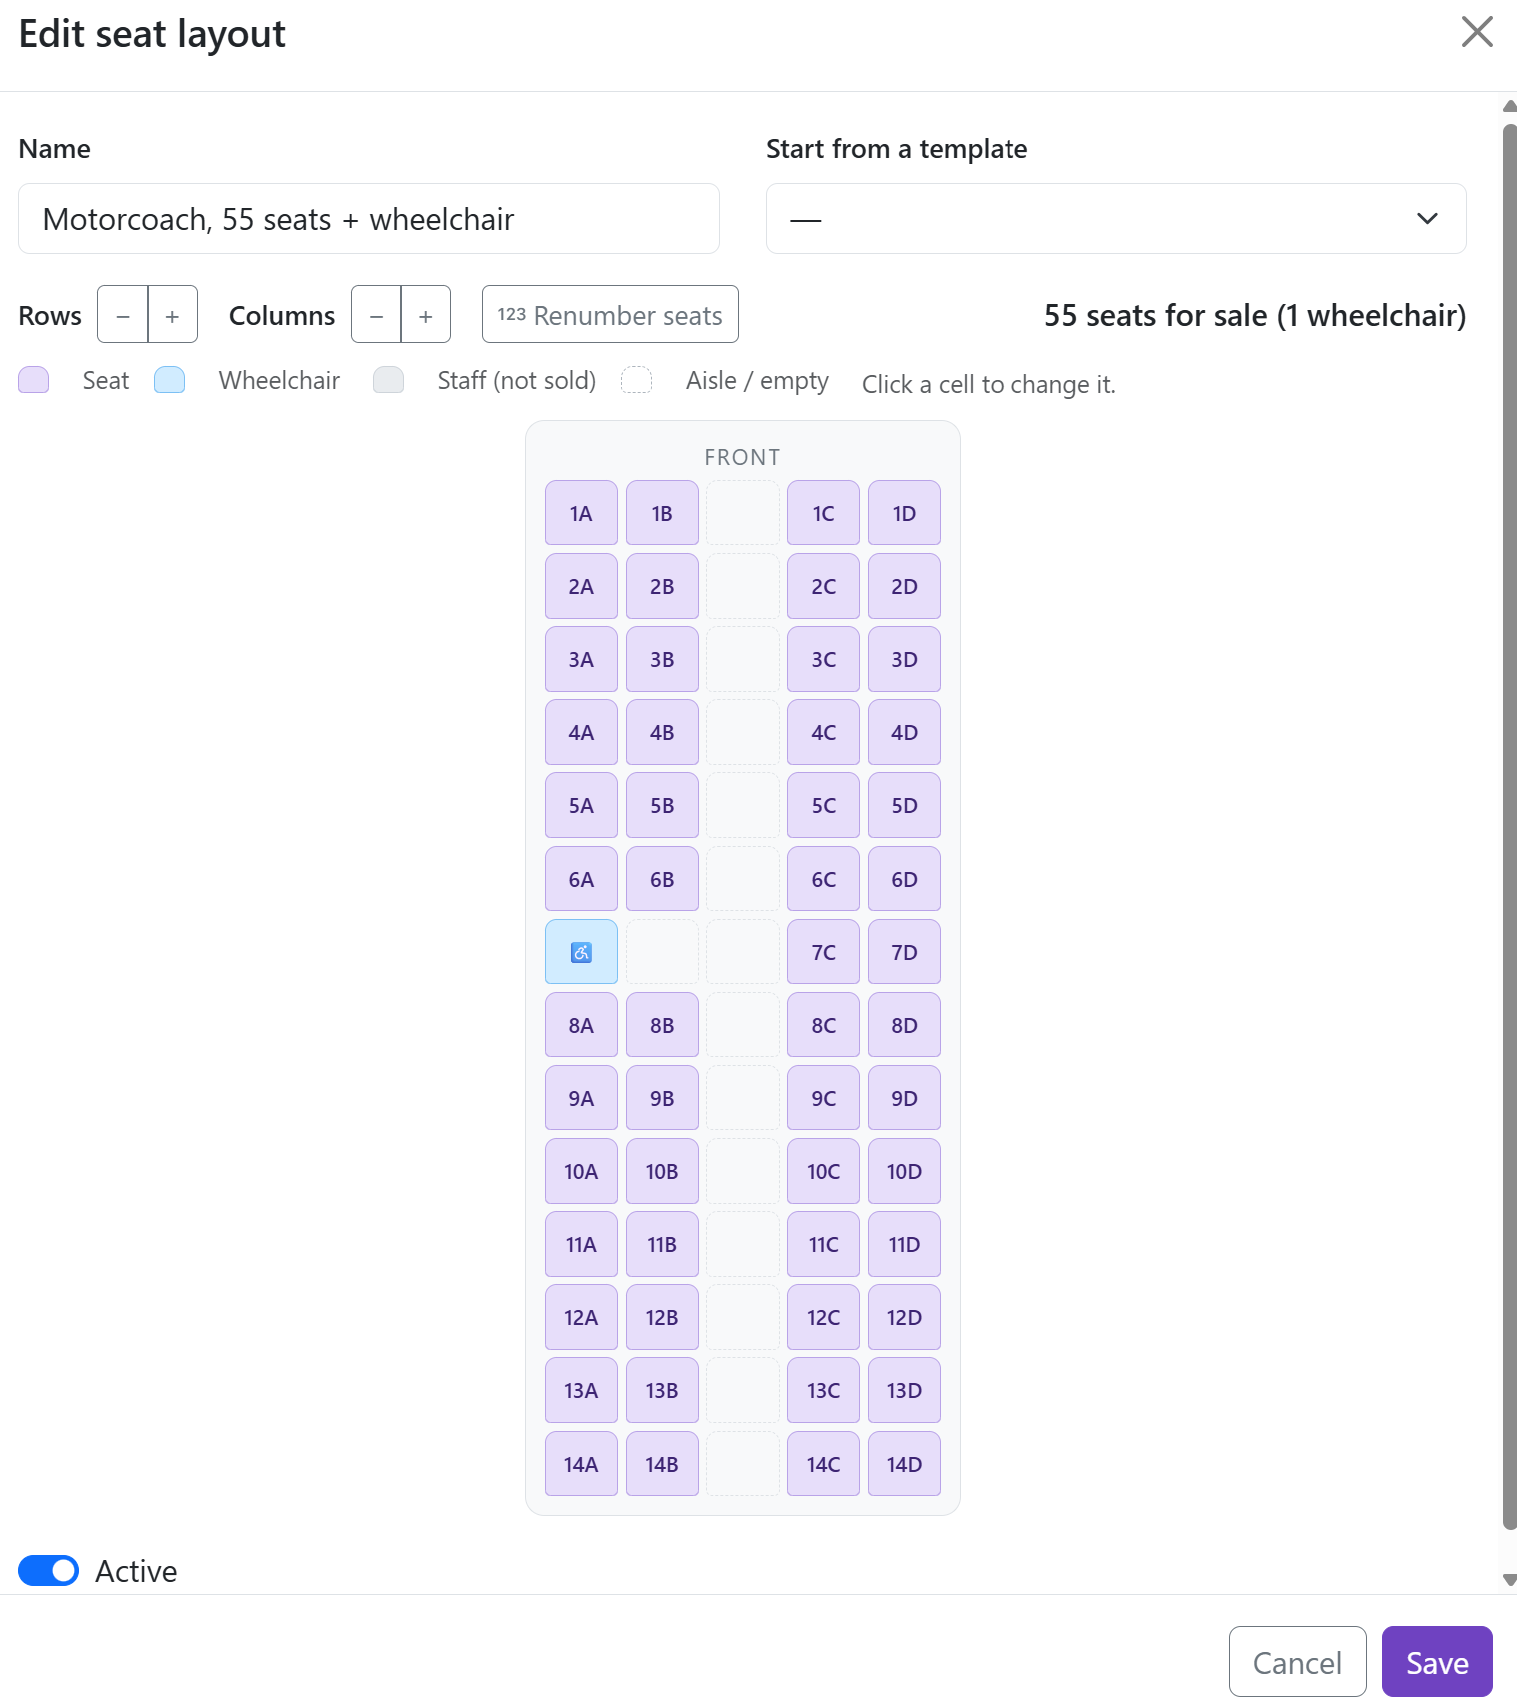Viewport: 1517px width, 1706px height.
Task: Click seat cell 2B
Action: [x=662, y=586]
